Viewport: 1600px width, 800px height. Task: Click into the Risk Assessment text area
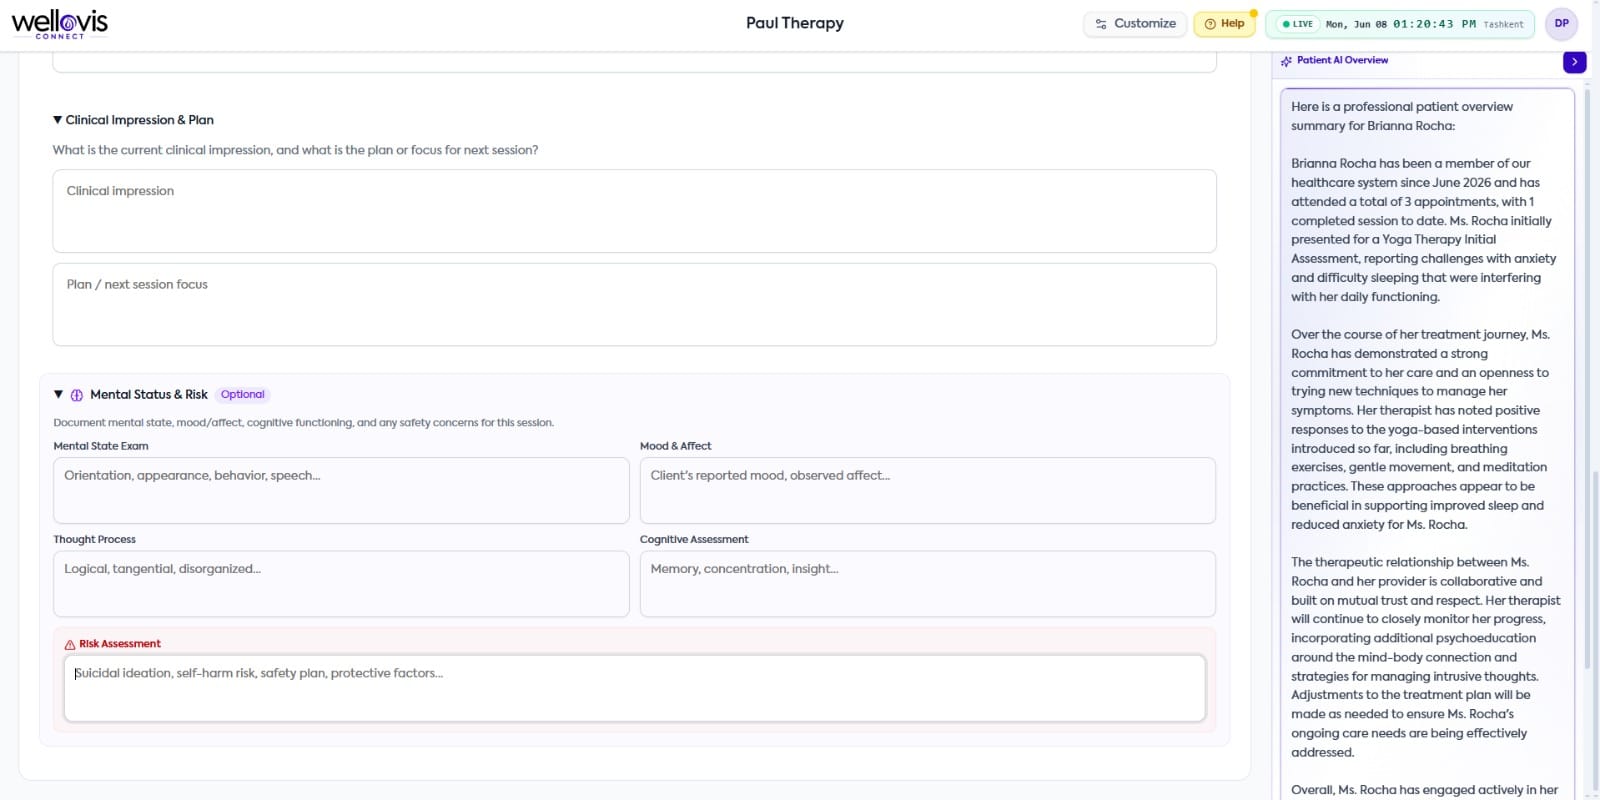tap(634, 688)
